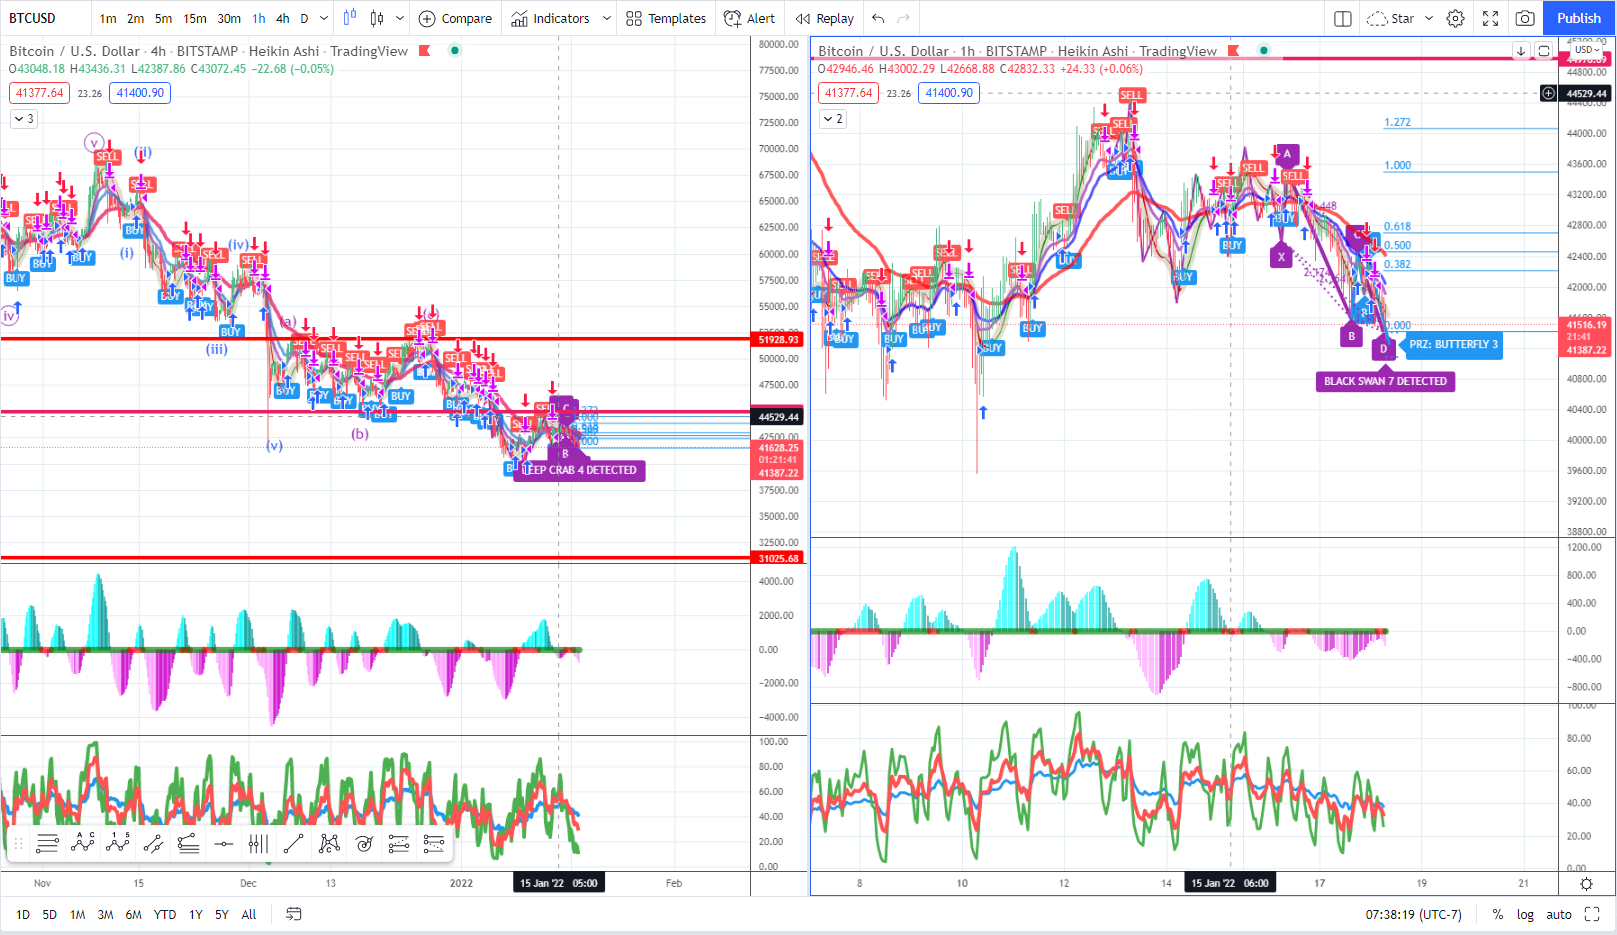
Task: Create an Alert
Action: tap(749, 18)
